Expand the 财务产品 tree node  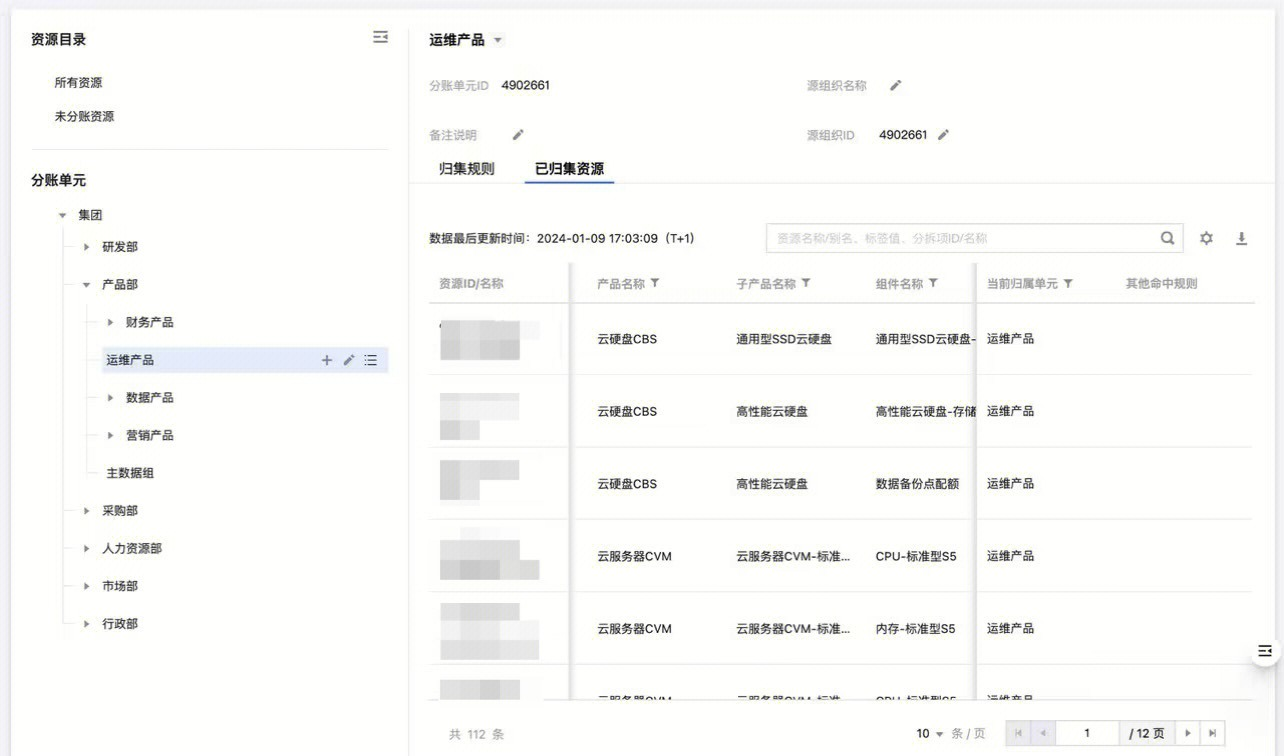(x=110, y=322)
